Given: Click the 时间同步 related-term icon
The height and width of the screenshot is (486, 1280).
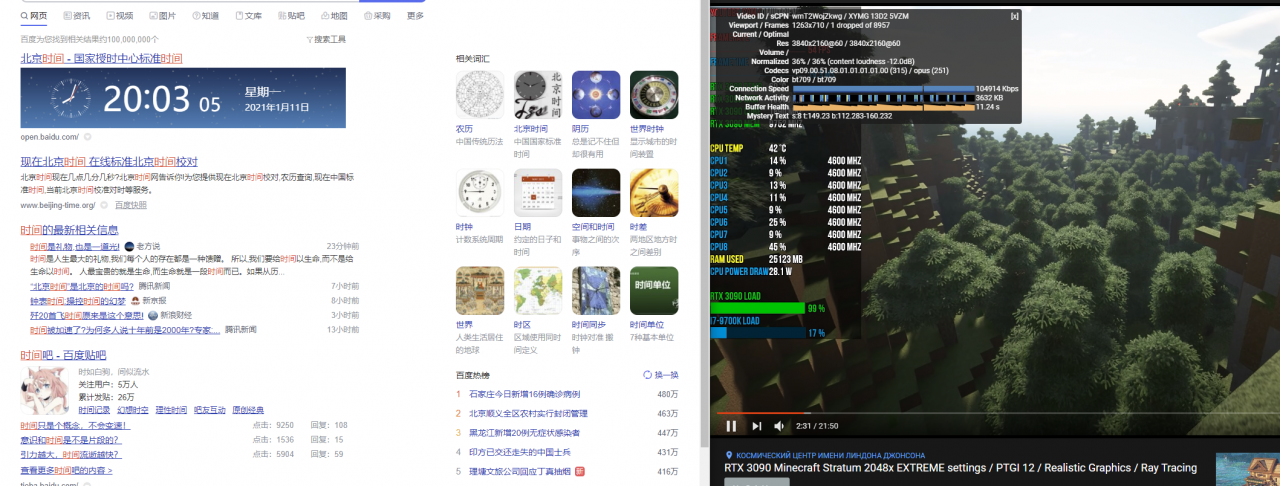Looking at the screenshot, I should [x=596, y=291].
